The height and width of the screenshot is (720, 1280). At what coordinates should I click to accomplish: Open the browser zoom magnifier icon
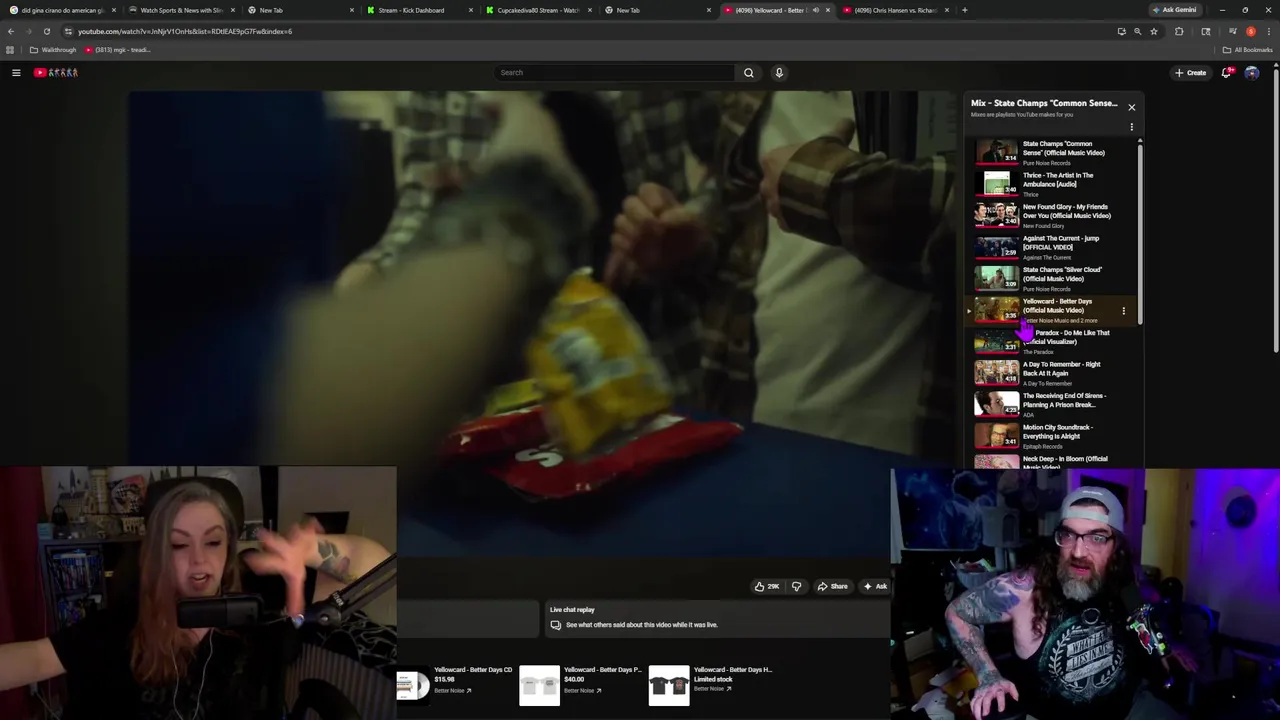coord(1137,31)
